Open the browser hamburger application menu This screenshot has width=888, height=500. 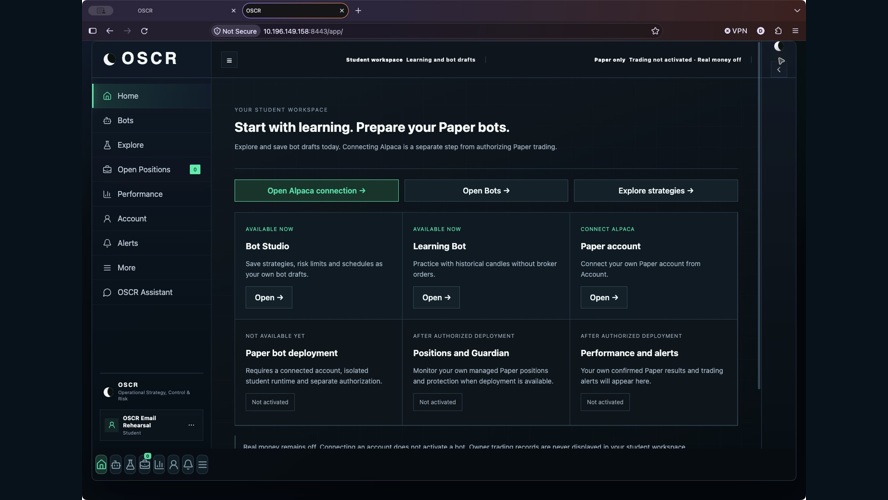coord(795,31)
